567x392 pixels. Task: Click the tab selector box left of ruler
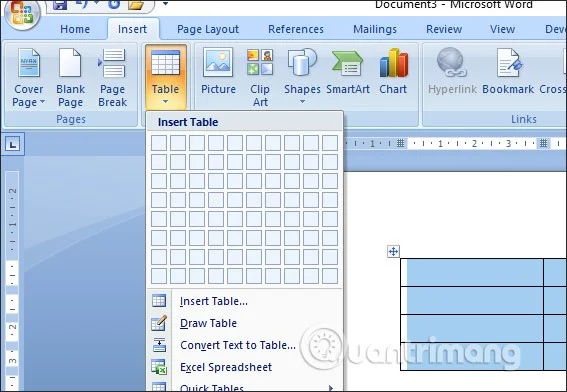click(x=13, y=145)
